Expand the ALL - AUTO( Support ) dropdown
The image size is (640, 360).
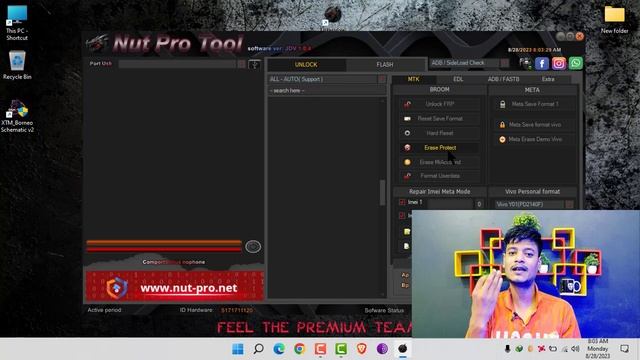(x=382, y=79)
